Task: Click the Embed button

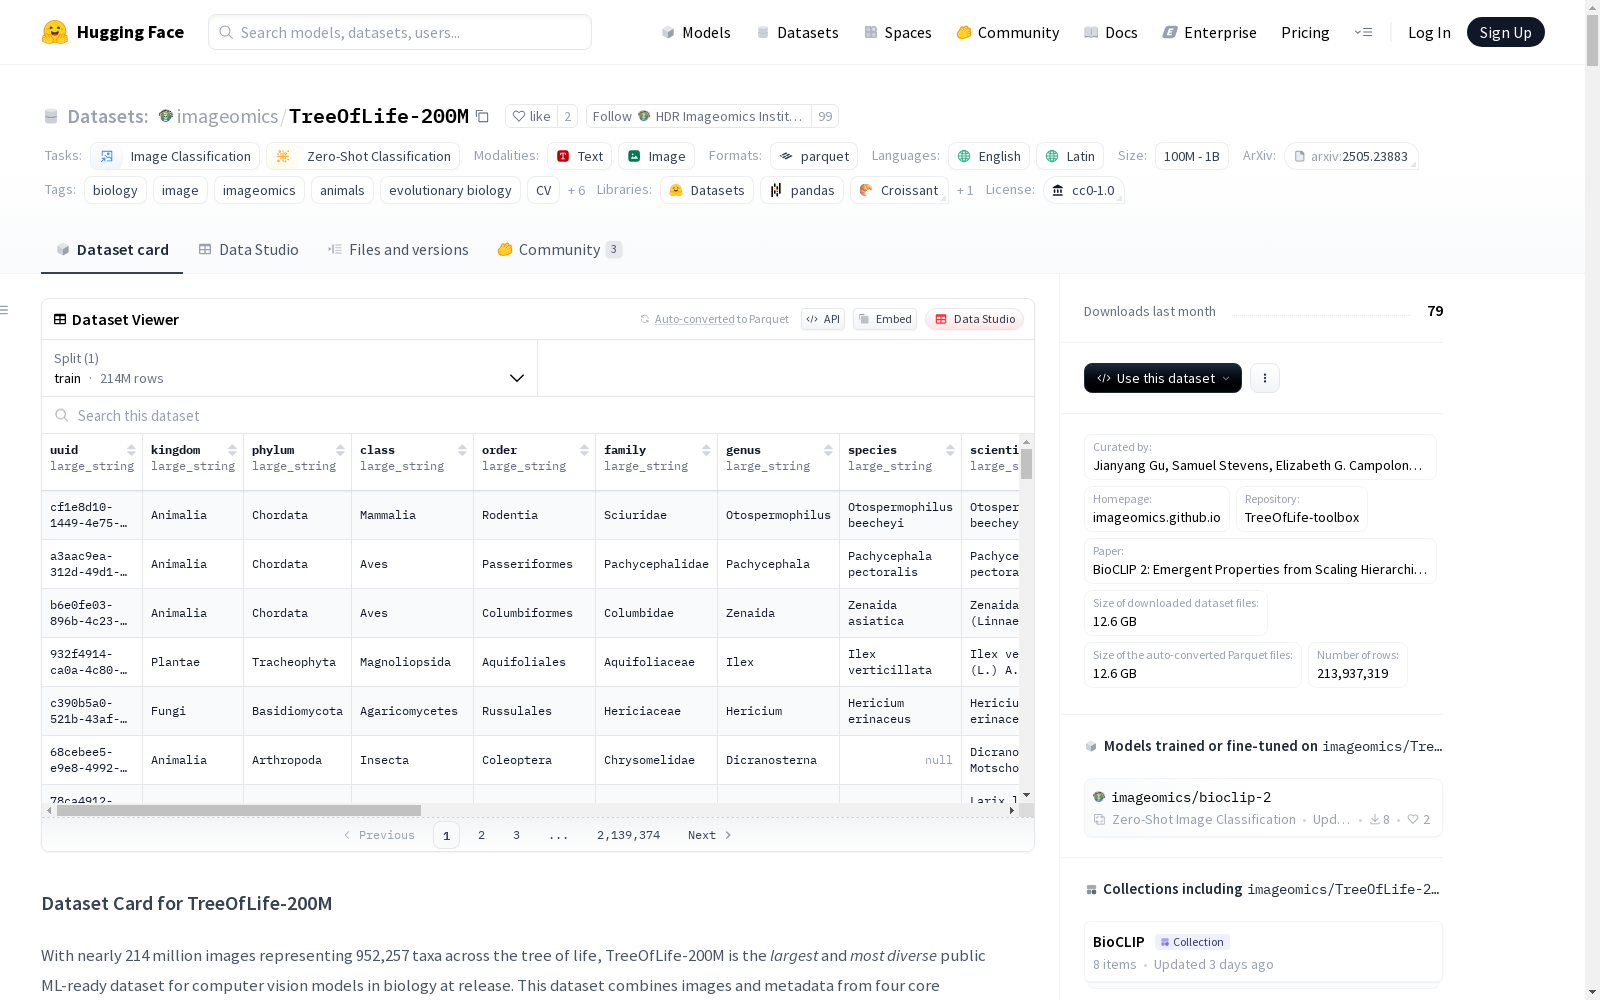Action: click(x=885, y=319)
